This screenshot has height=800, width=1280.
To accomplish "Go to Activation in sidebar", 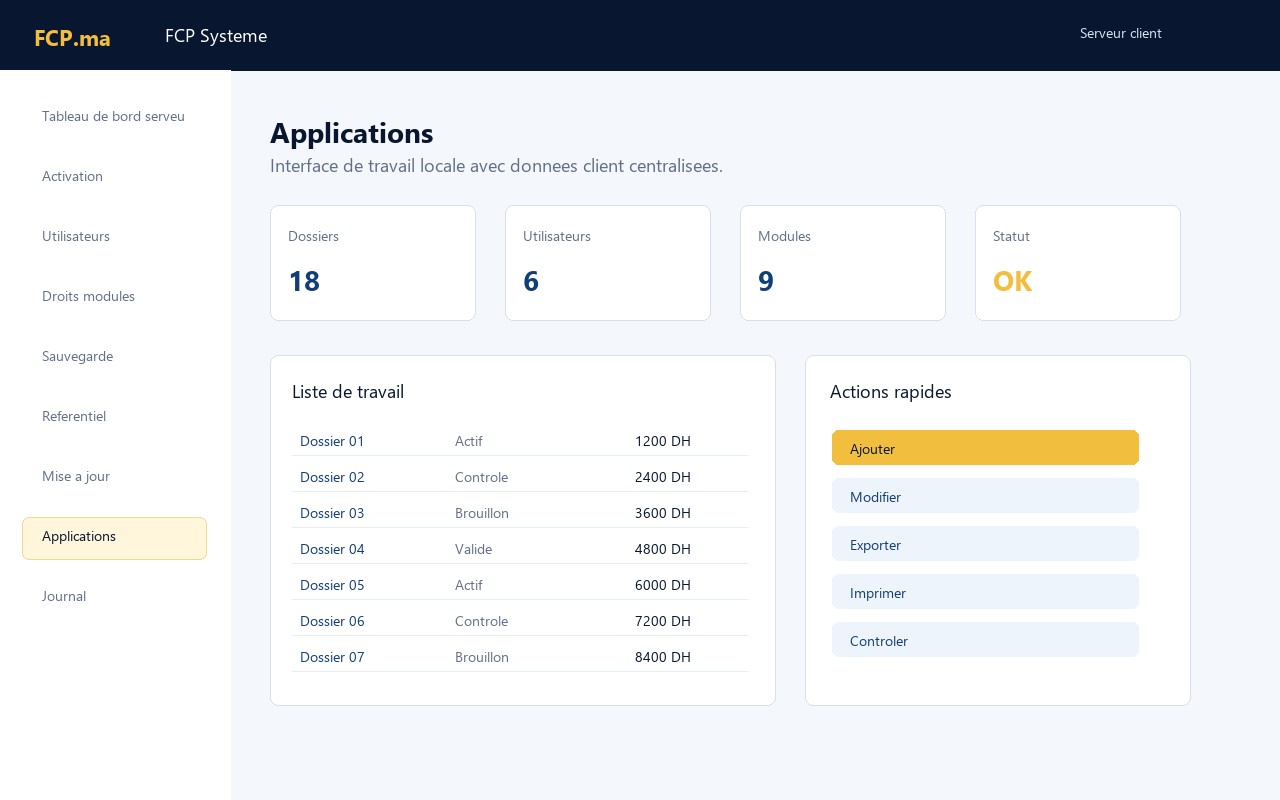I will click(x=114, y=177).
